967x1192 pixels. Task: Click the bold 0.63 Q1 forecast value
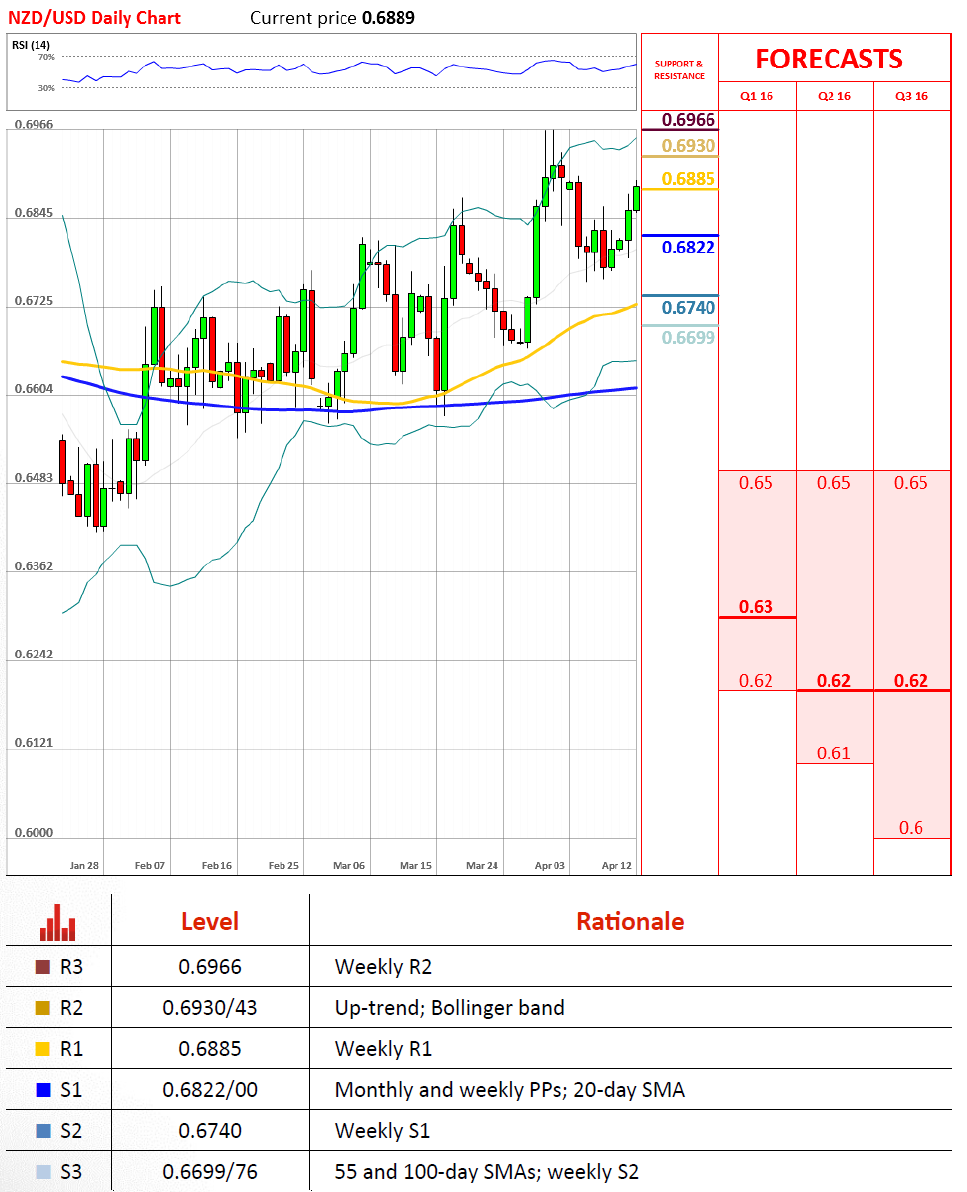[756, 607]
